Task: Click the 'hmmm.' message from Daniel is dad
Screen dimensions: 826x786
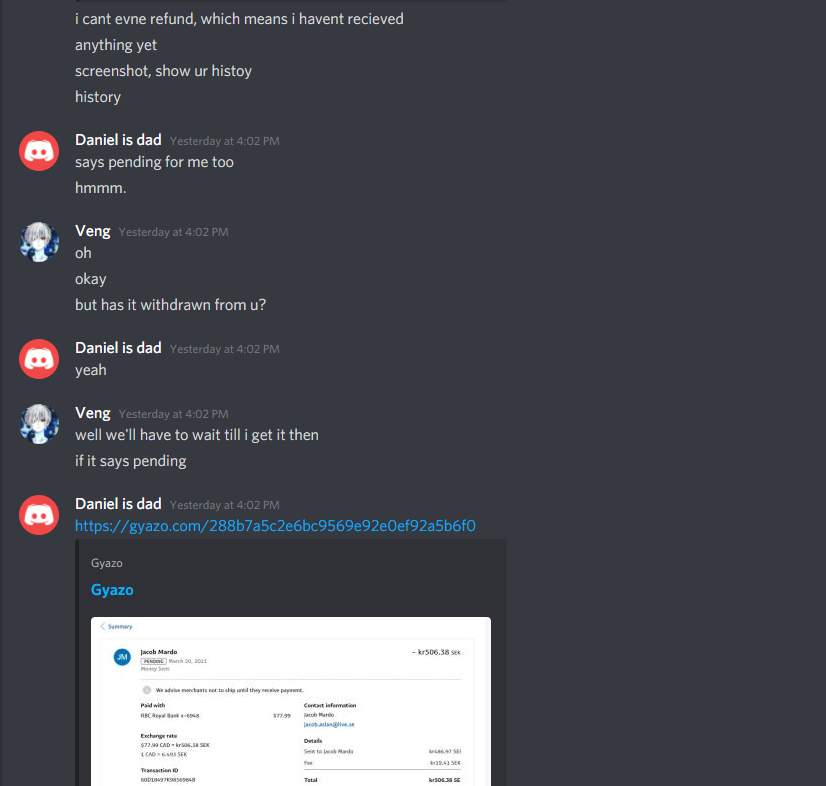Action: coord(101,188)
